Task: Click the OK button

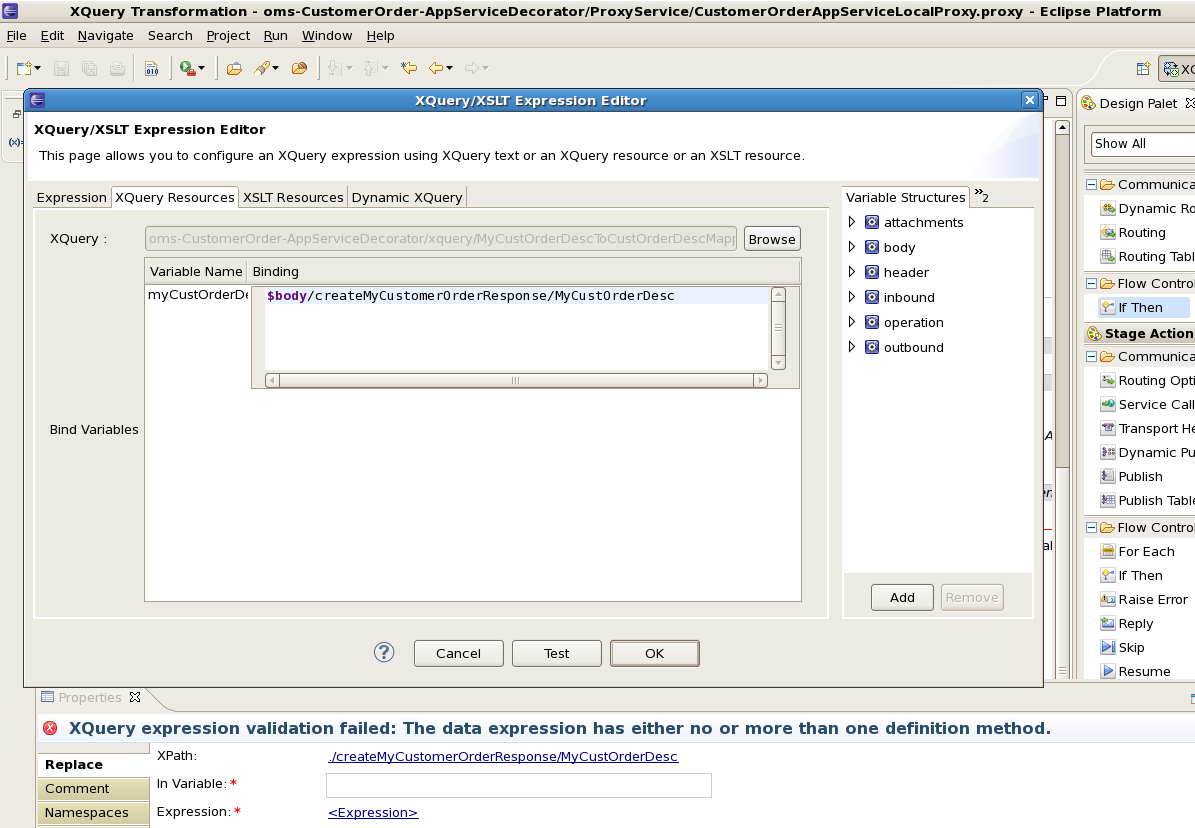Action: click(x=655, y=653)
